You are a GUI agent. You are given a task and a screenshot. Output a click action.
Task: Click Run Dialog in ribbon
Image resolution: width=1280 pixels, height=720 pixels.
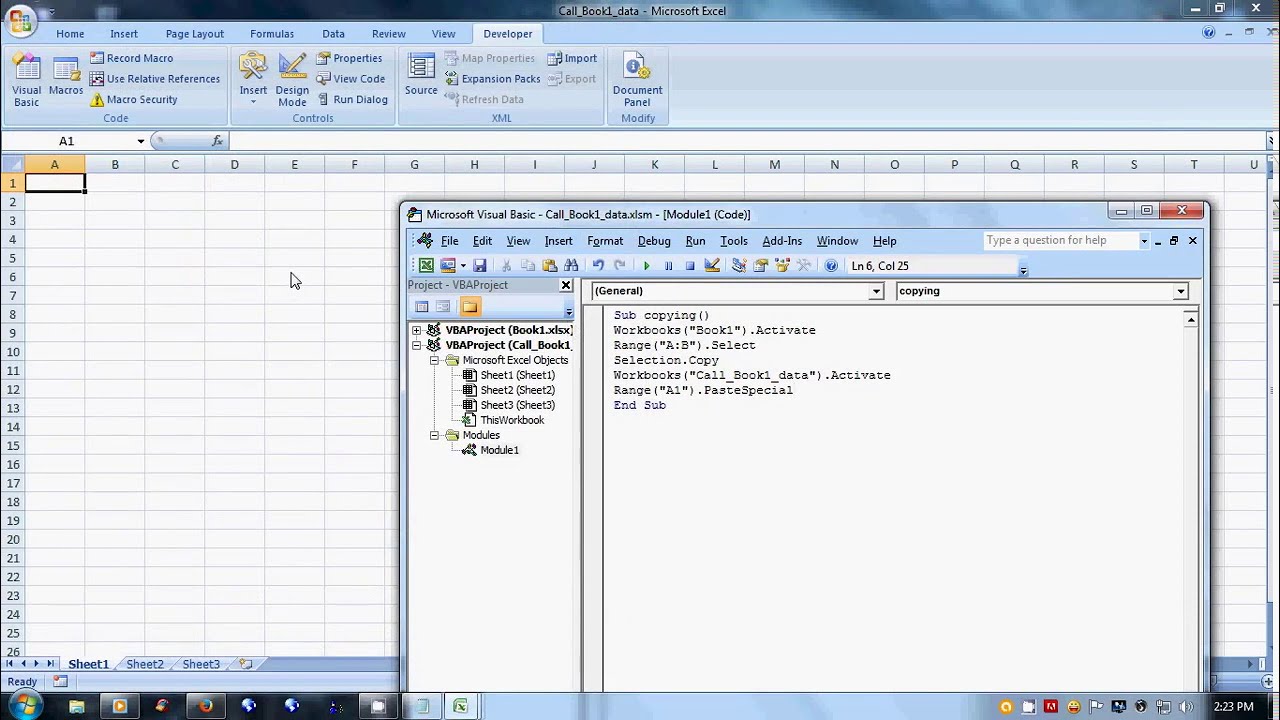[352, 100]
